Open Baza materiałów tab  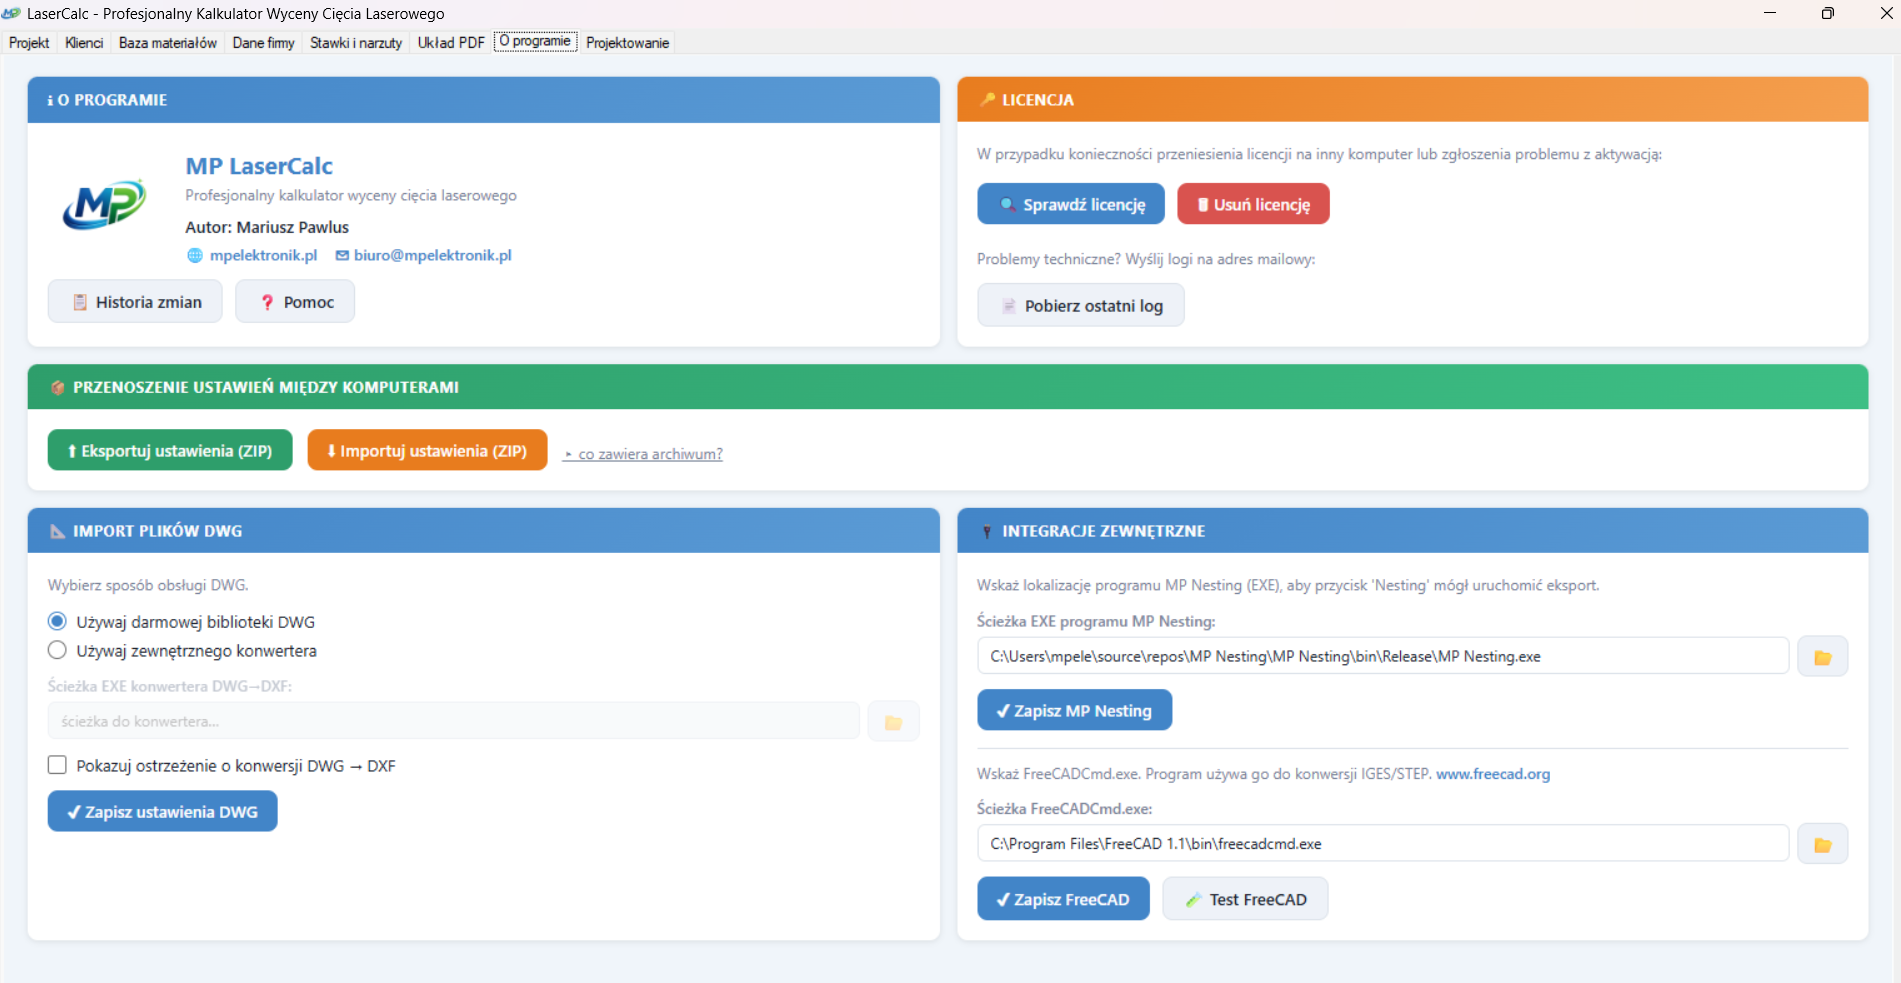tap(168, 42)
